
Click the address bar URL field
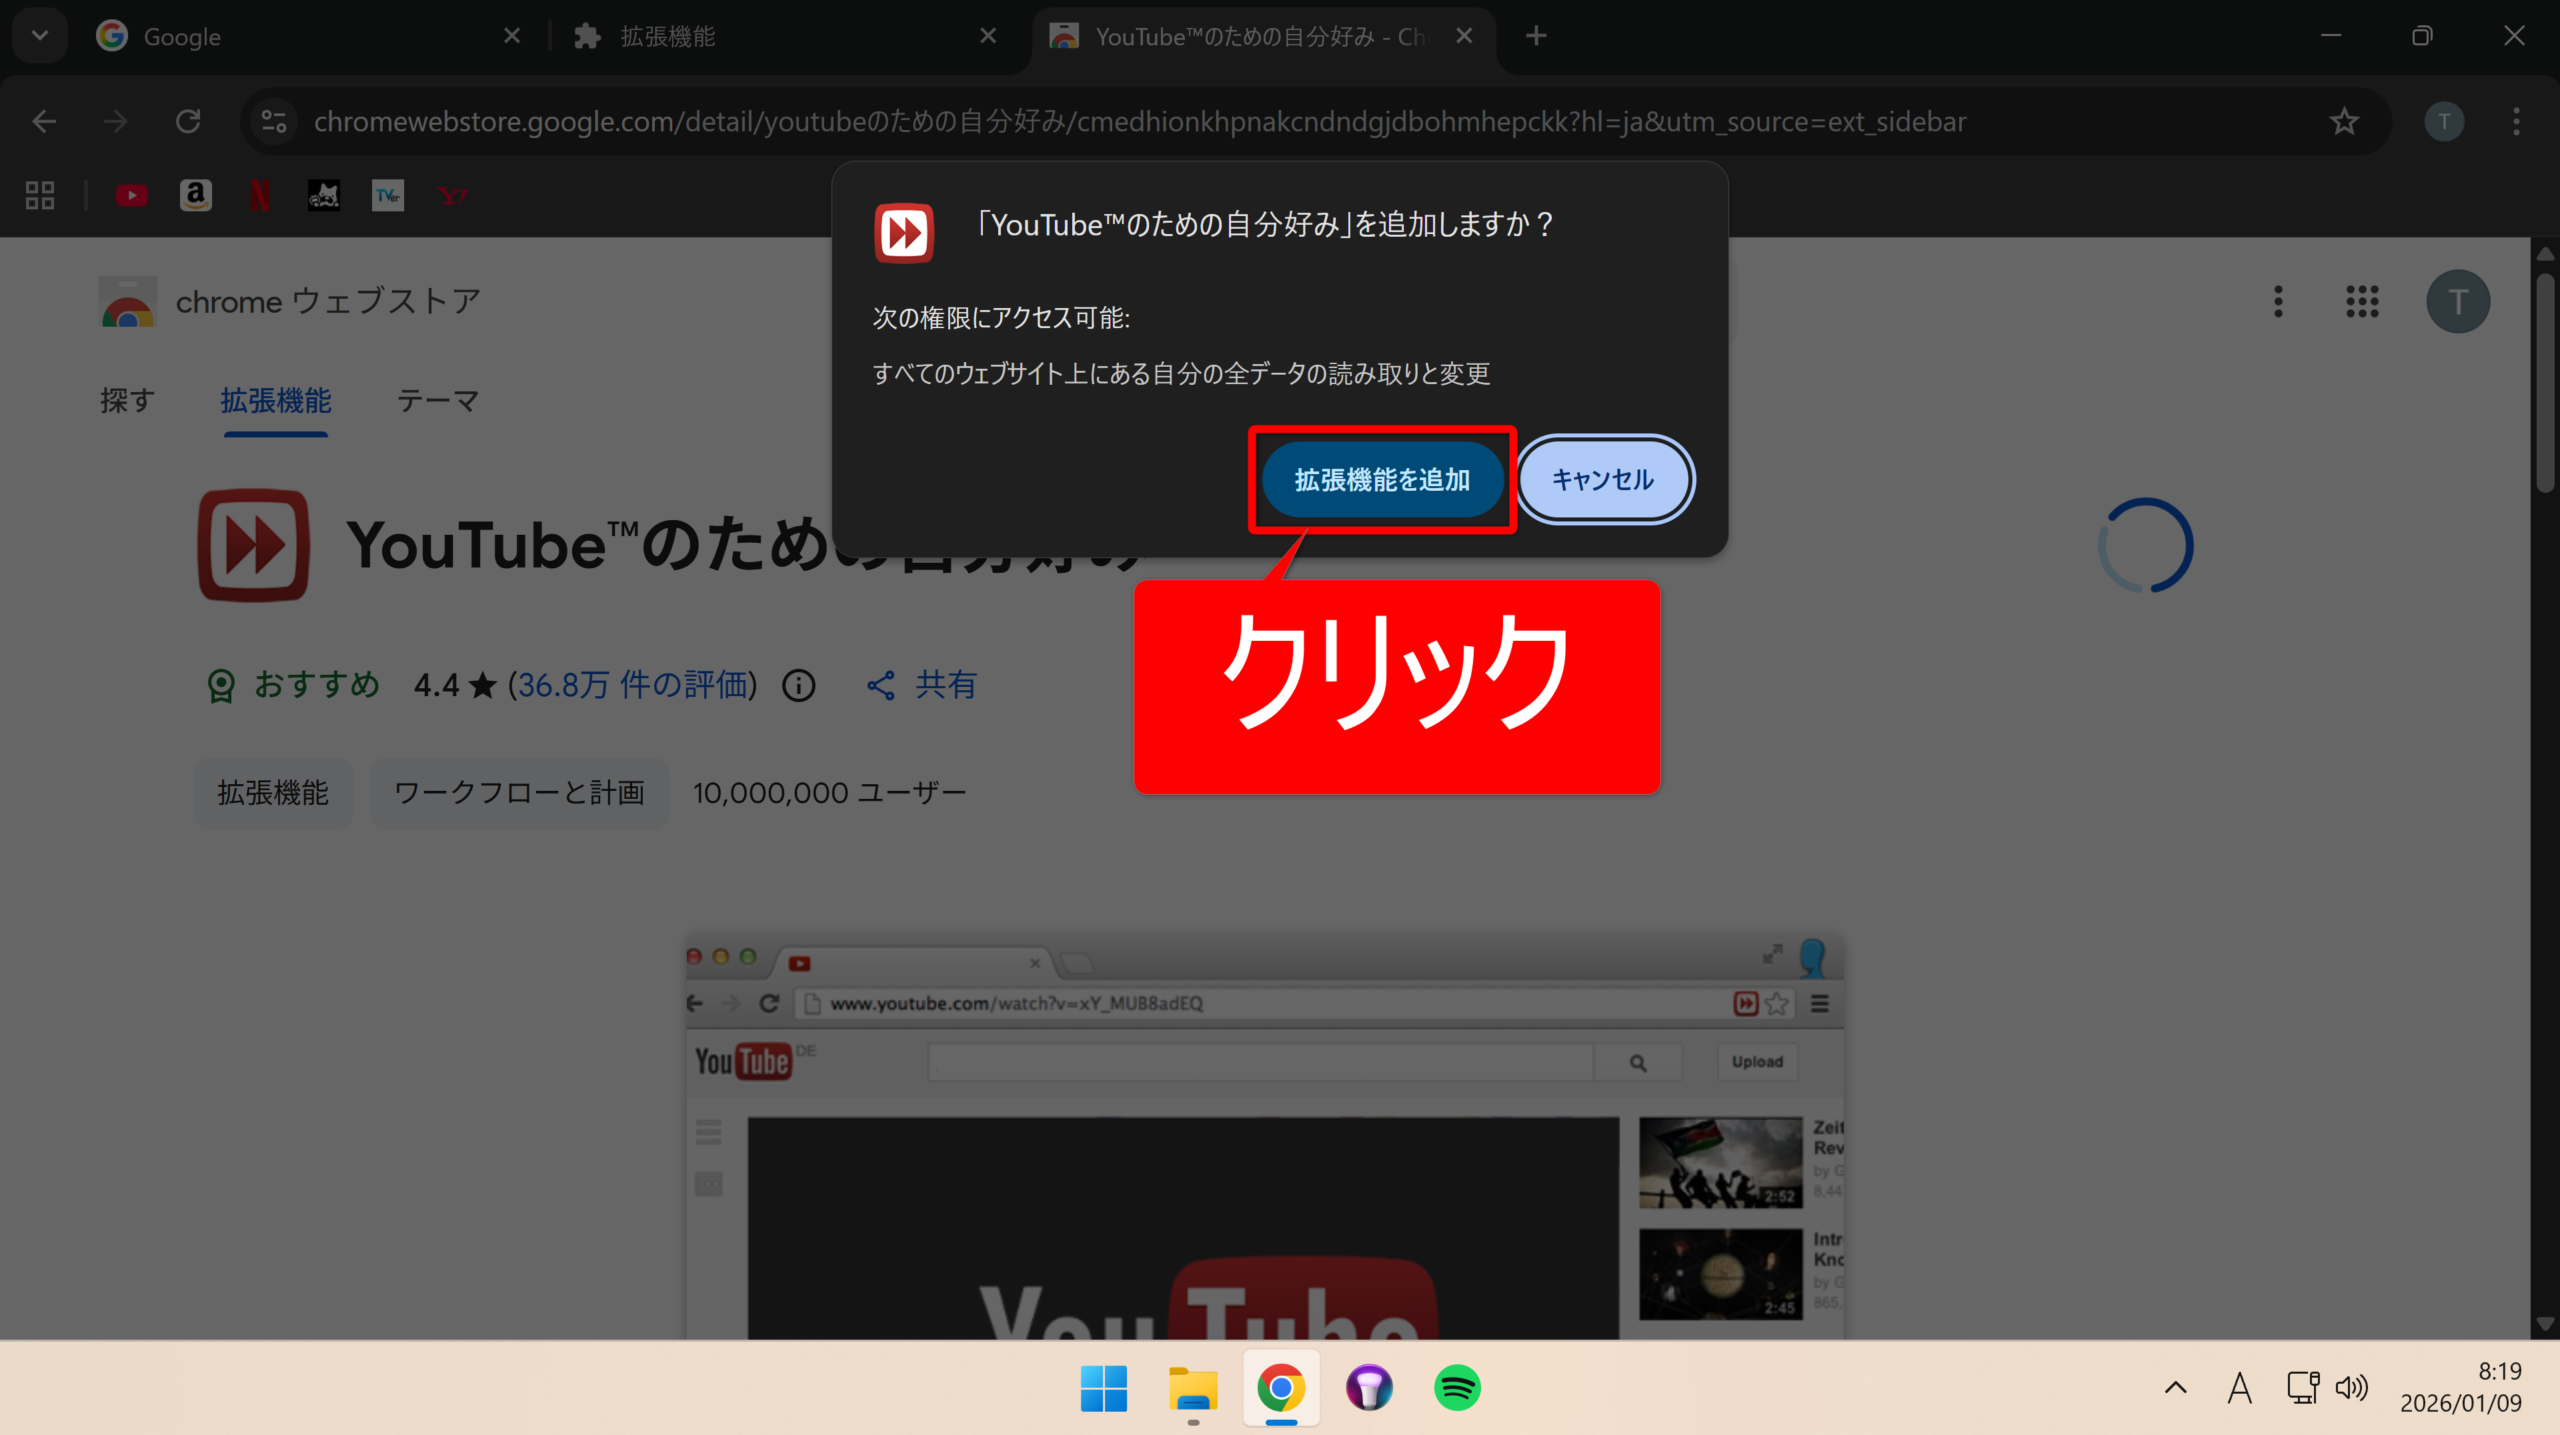1140,122
